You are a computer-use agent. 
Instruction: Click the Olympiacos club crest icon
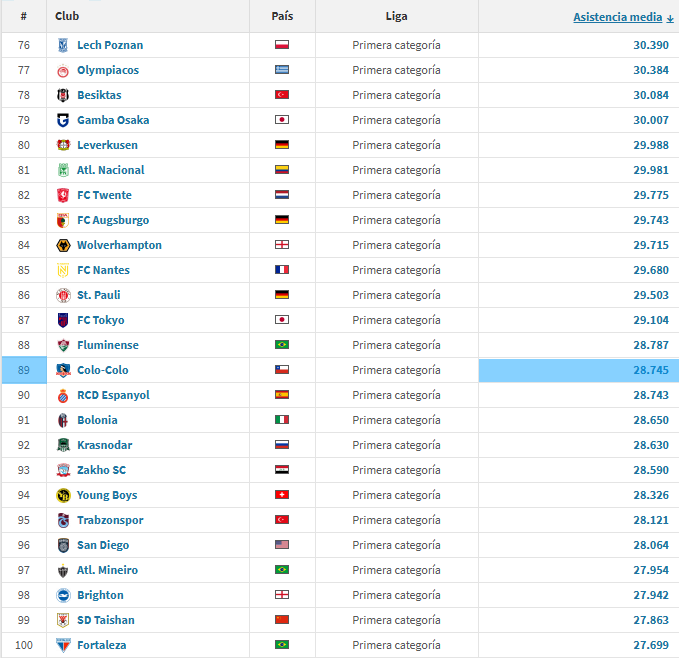[63, 70]
